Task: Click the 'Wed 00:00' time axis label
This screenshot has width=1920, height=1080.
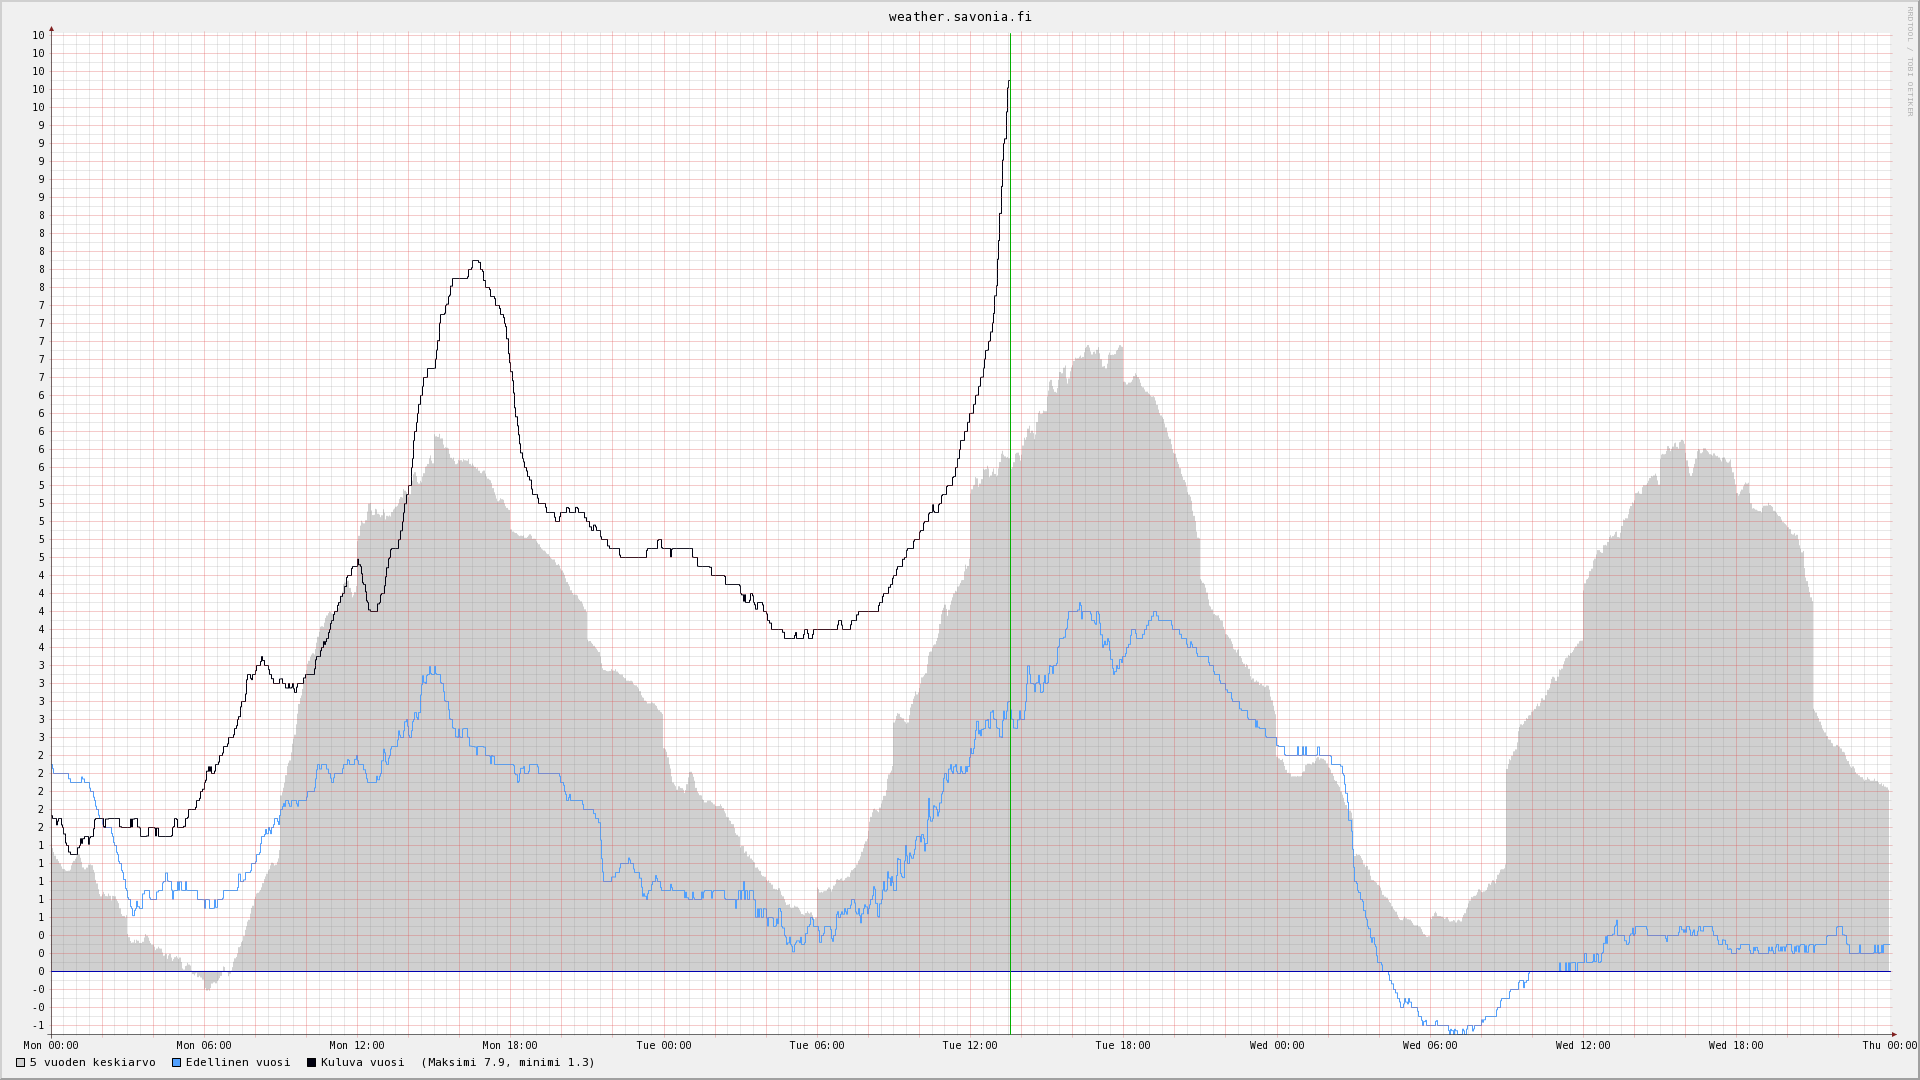Action: point(1277,1046)
